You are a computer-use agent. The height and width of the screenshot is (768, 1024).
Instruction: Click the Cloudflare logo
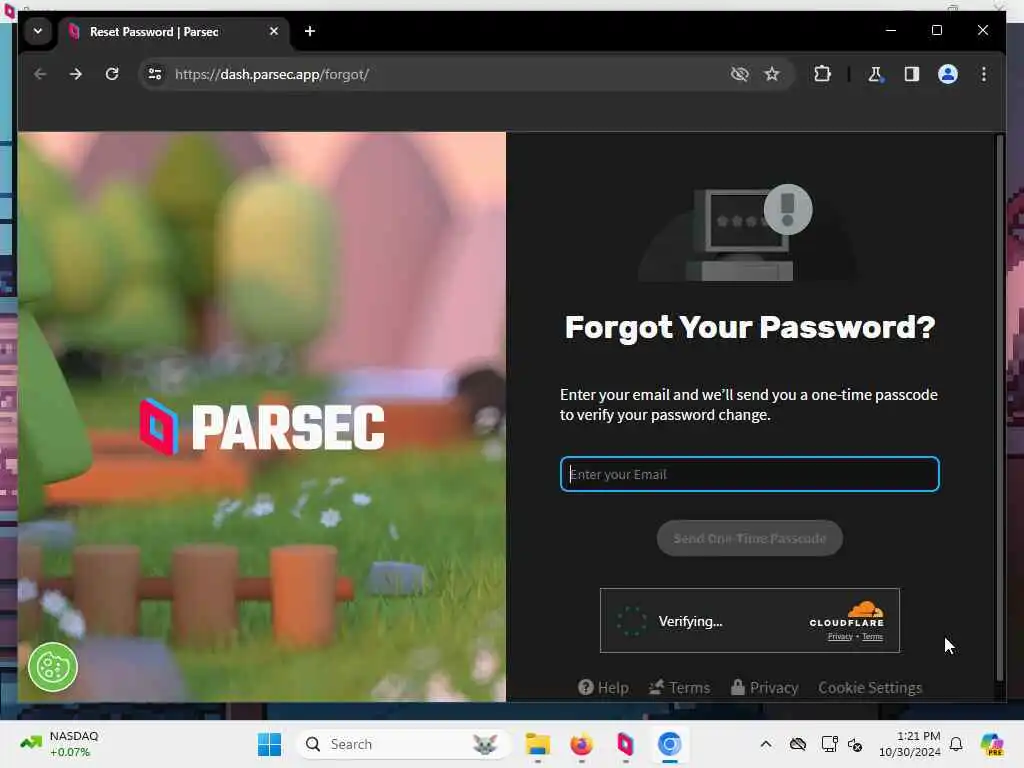(x=847, y=615)
